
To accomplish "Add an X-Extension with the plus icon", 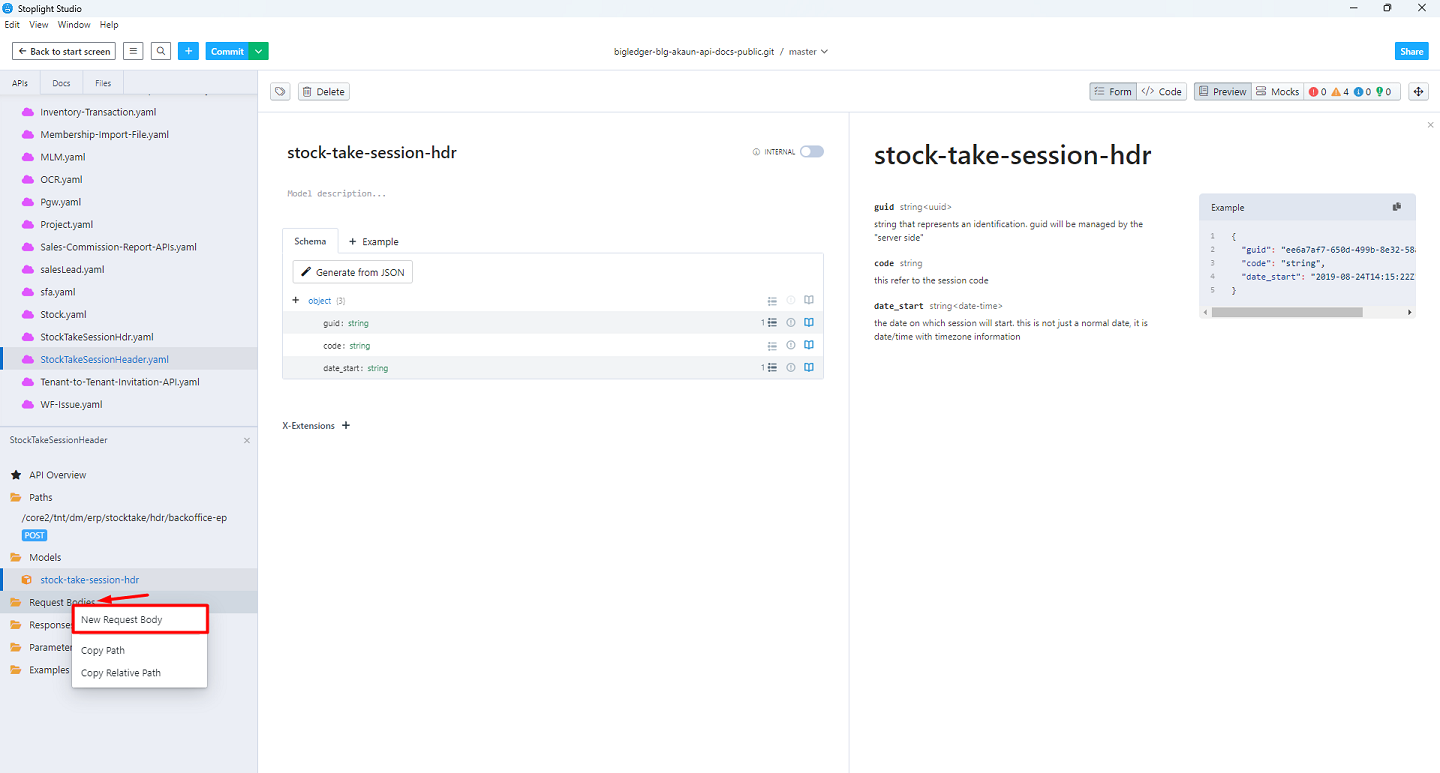I will click(x=346, y=426).
